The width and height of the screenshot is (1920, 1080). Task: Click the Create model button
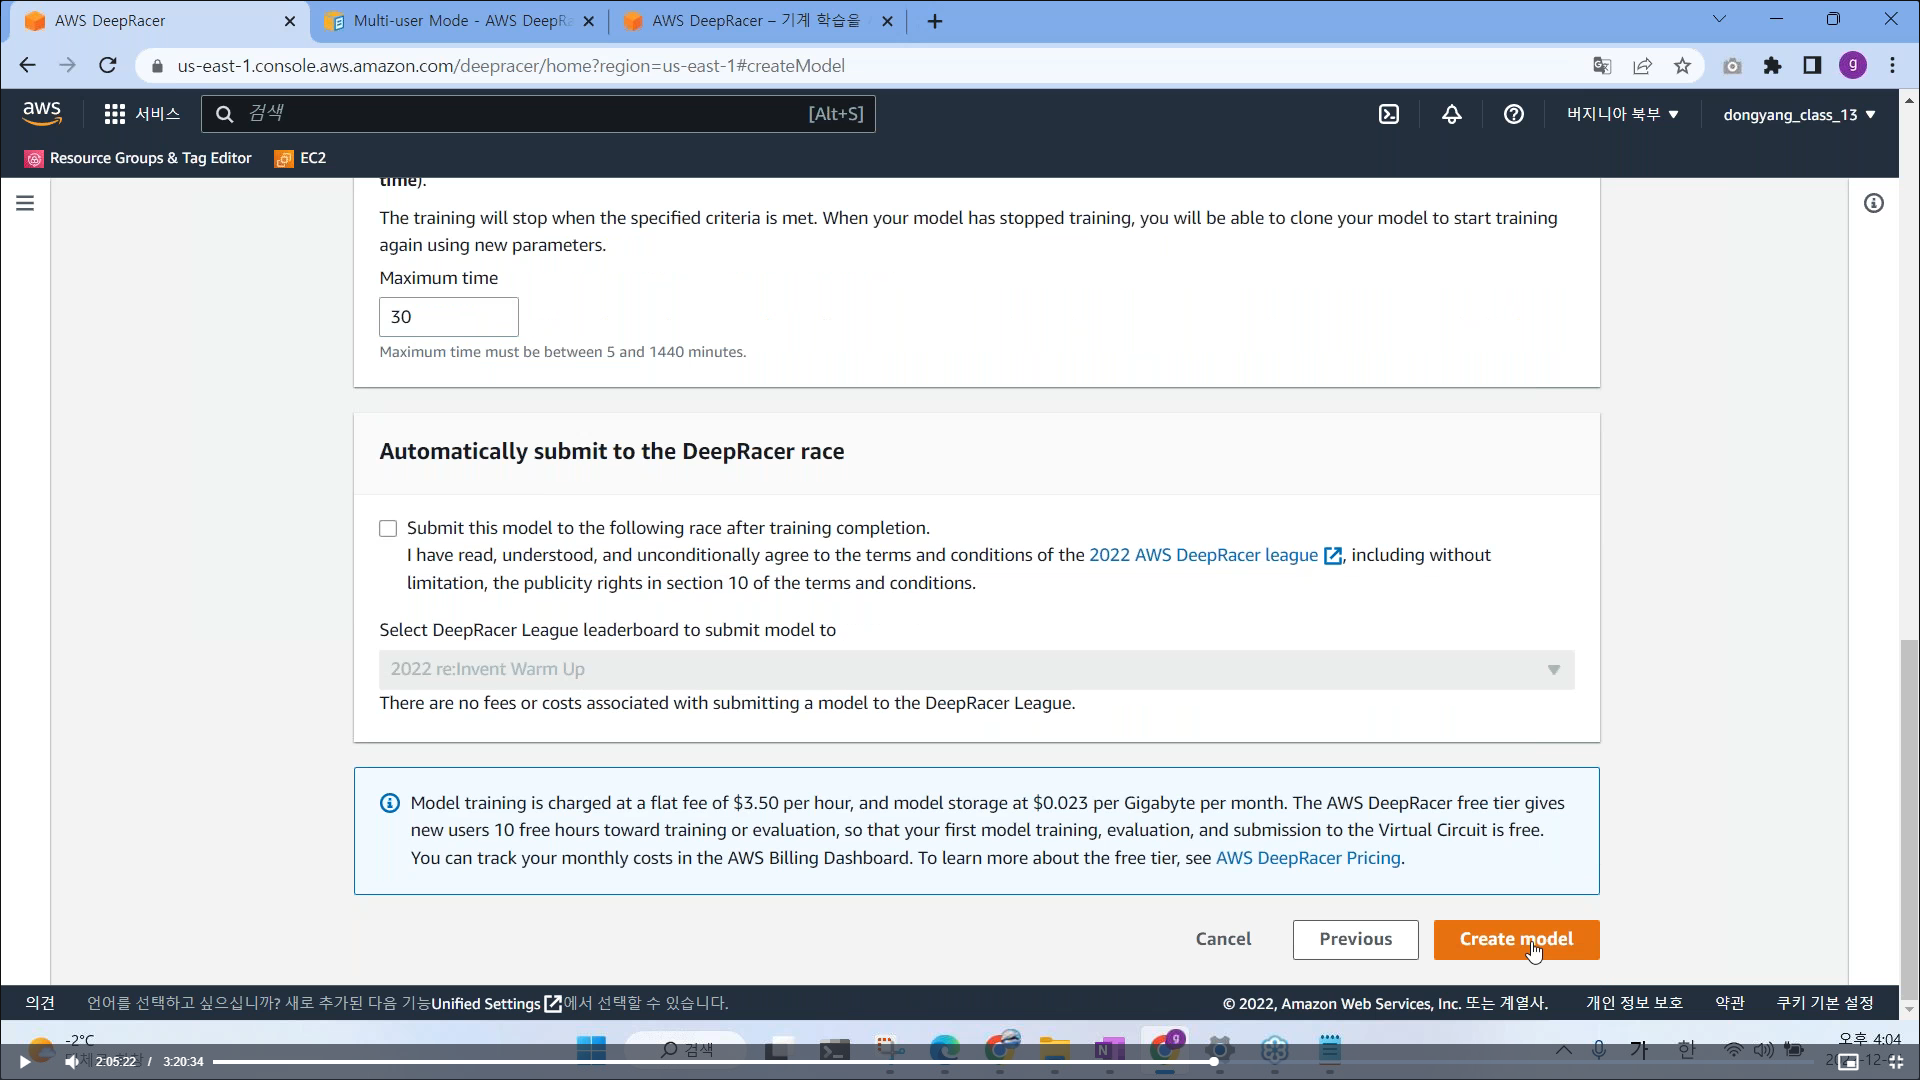tap(1515, 939)
